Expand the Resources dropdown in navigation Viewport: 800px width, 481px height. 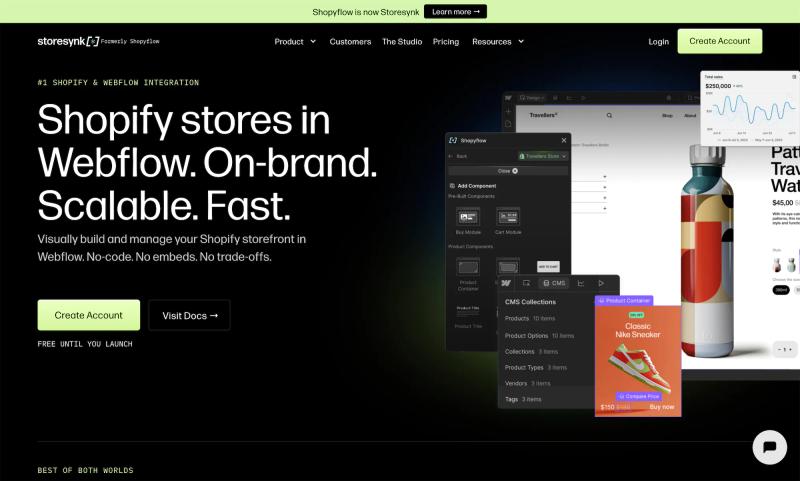[x=498, y=41]
